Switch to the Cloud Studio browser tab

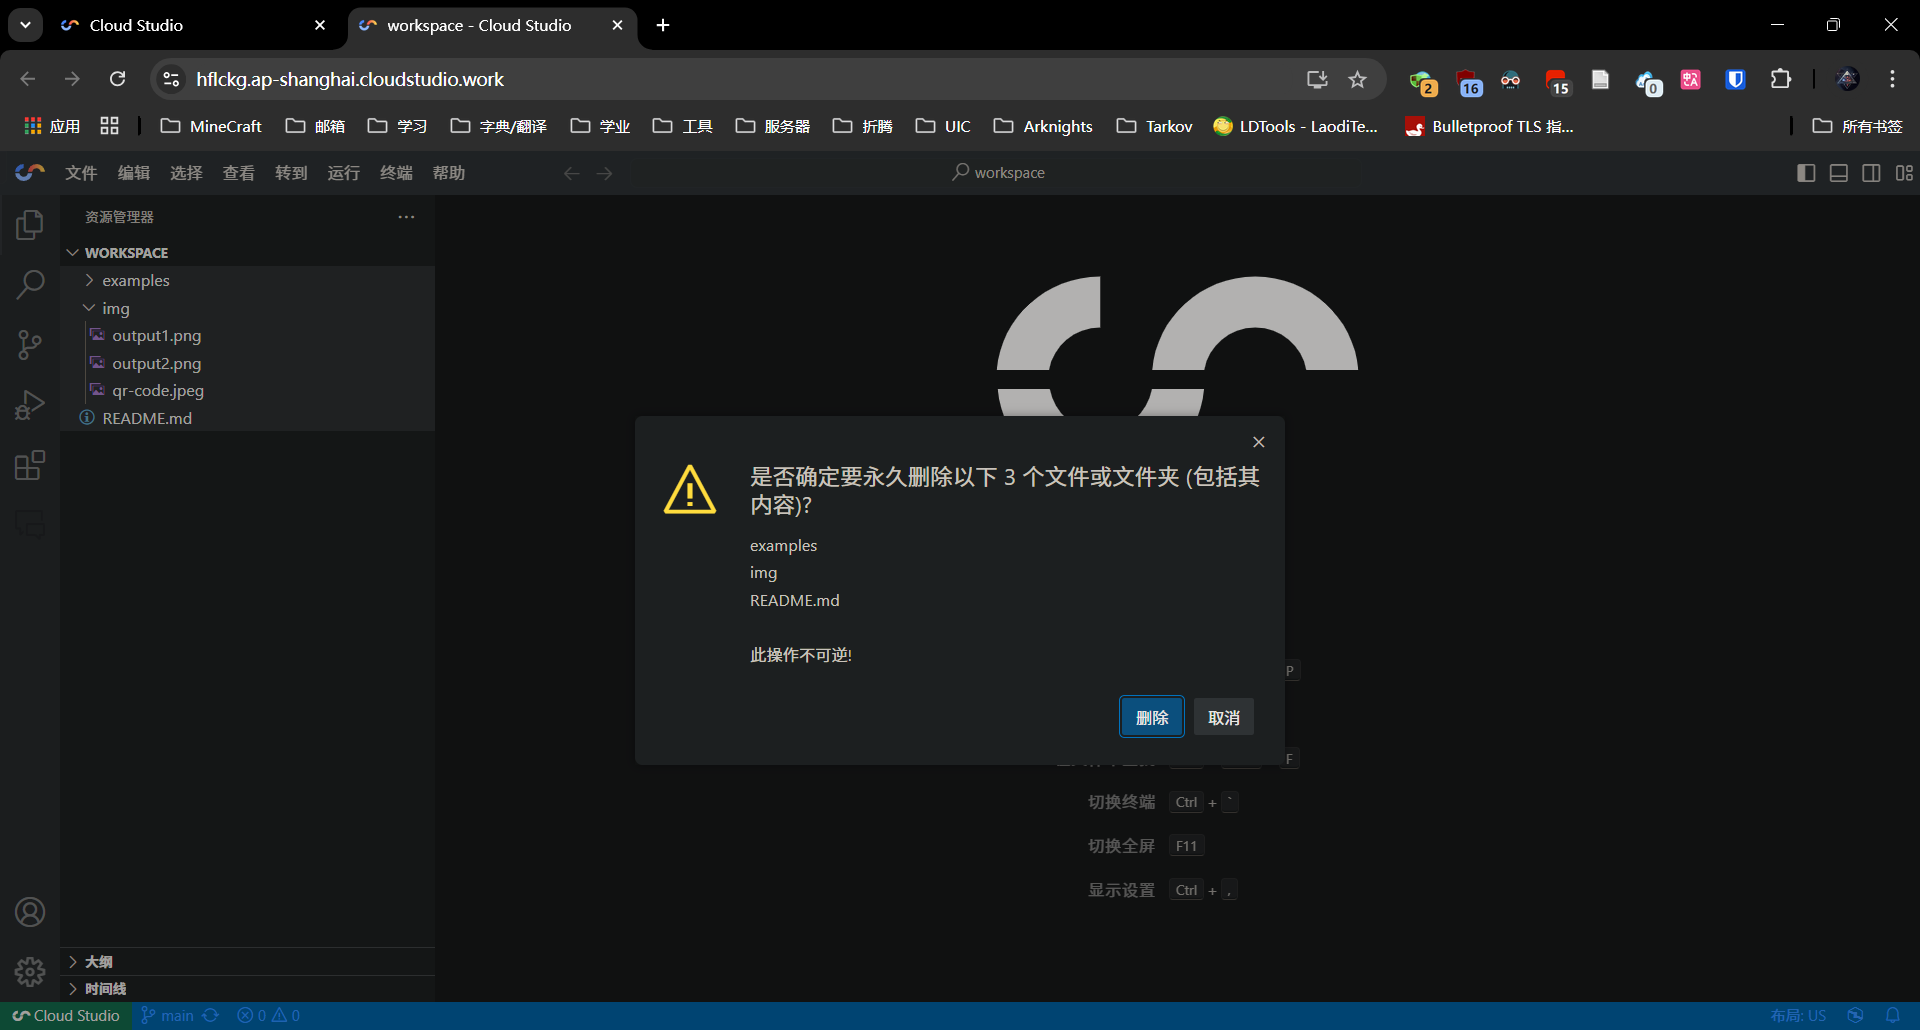point(193,25)
